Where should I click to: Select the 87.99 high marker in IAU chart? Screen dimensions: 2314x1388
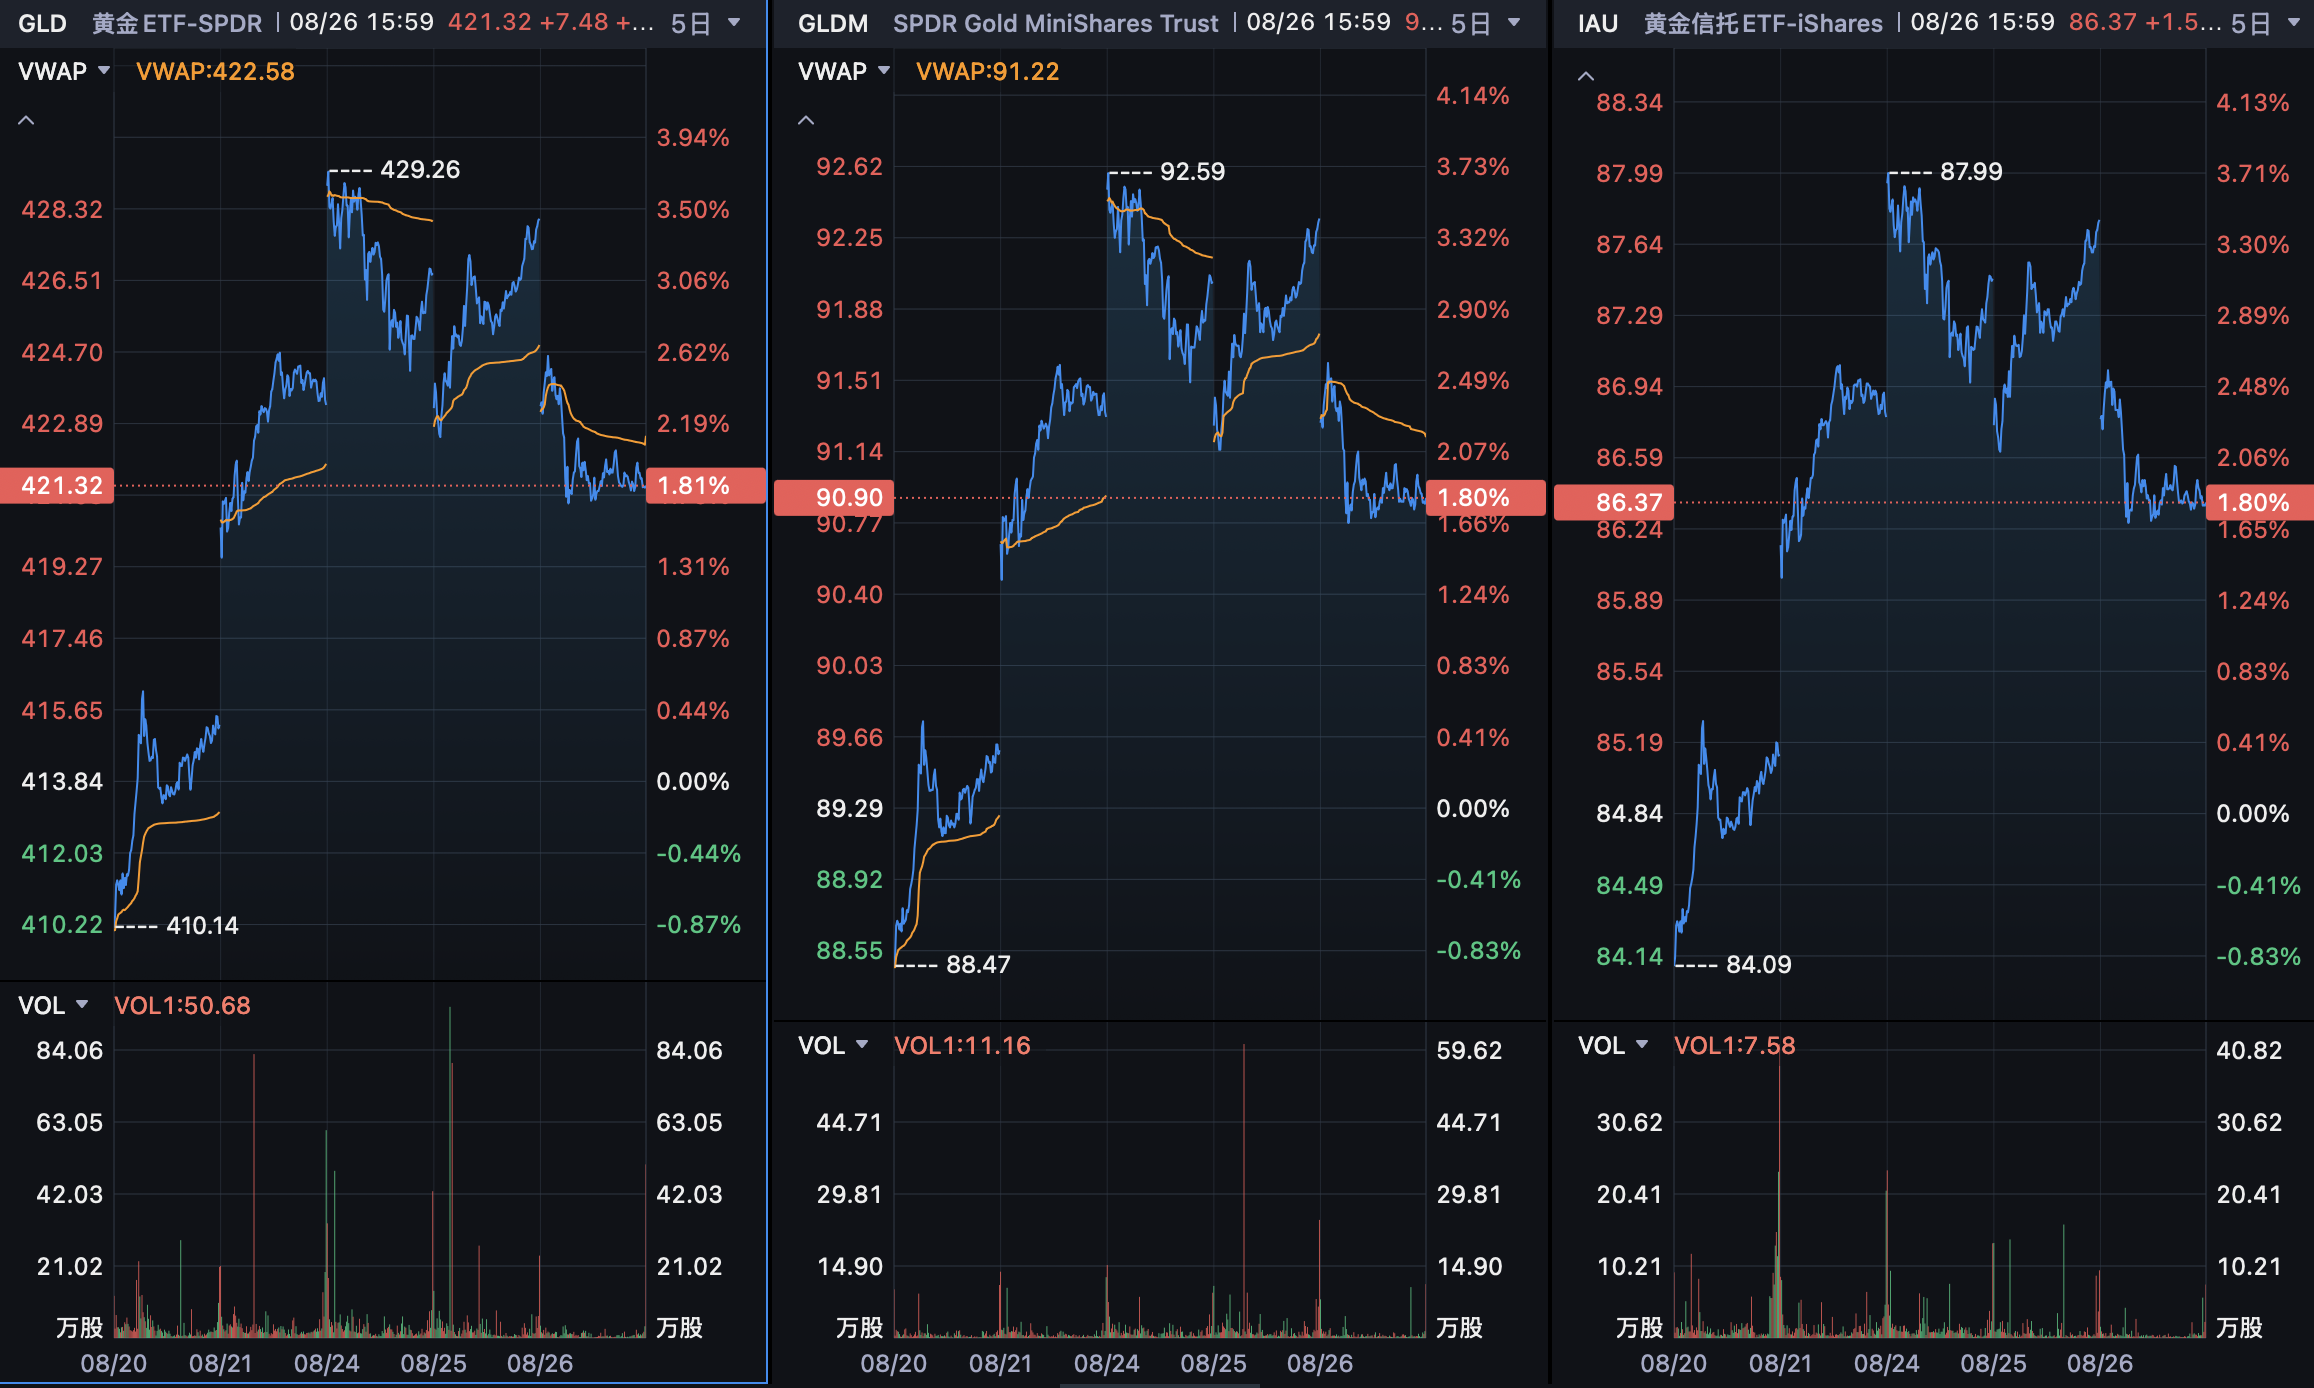[1971, 171]
